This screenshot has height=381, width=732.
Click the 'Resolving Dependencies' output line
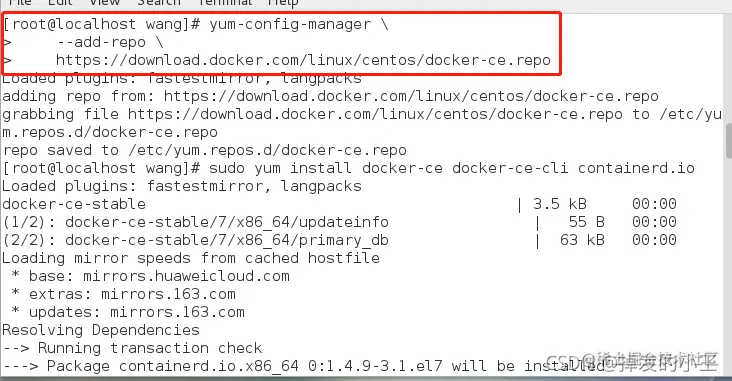click(x=101, y=330)
